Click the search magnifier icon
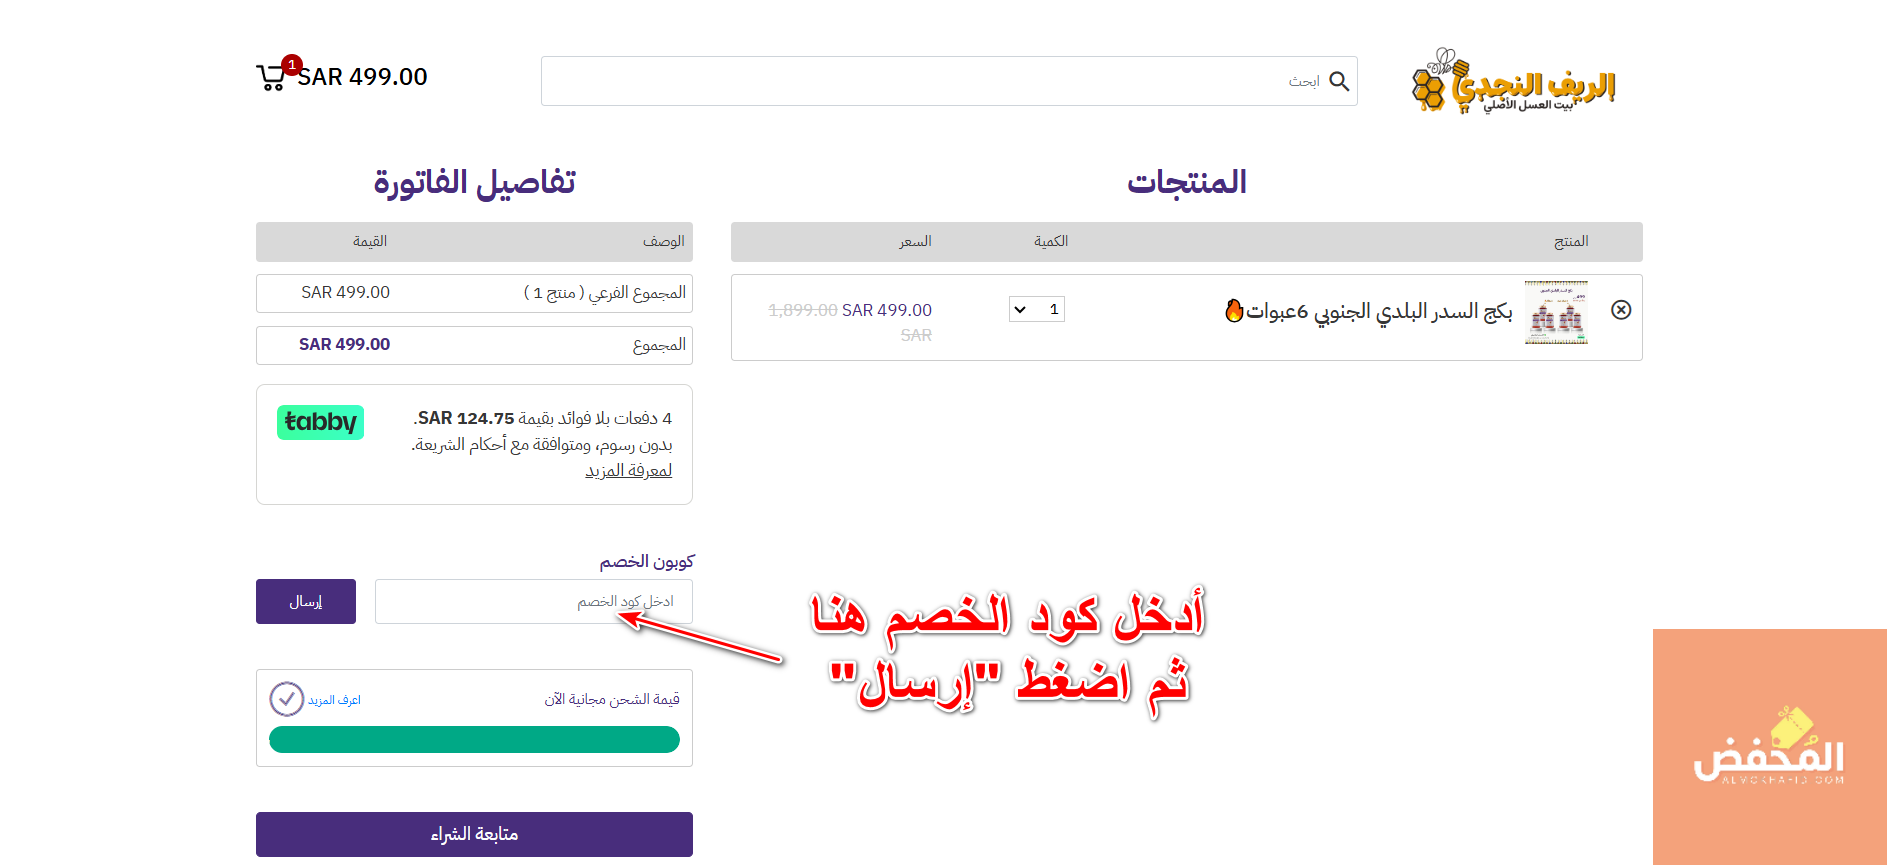Viewport: 1887px width, 865px height. (x=1339, y=82)
